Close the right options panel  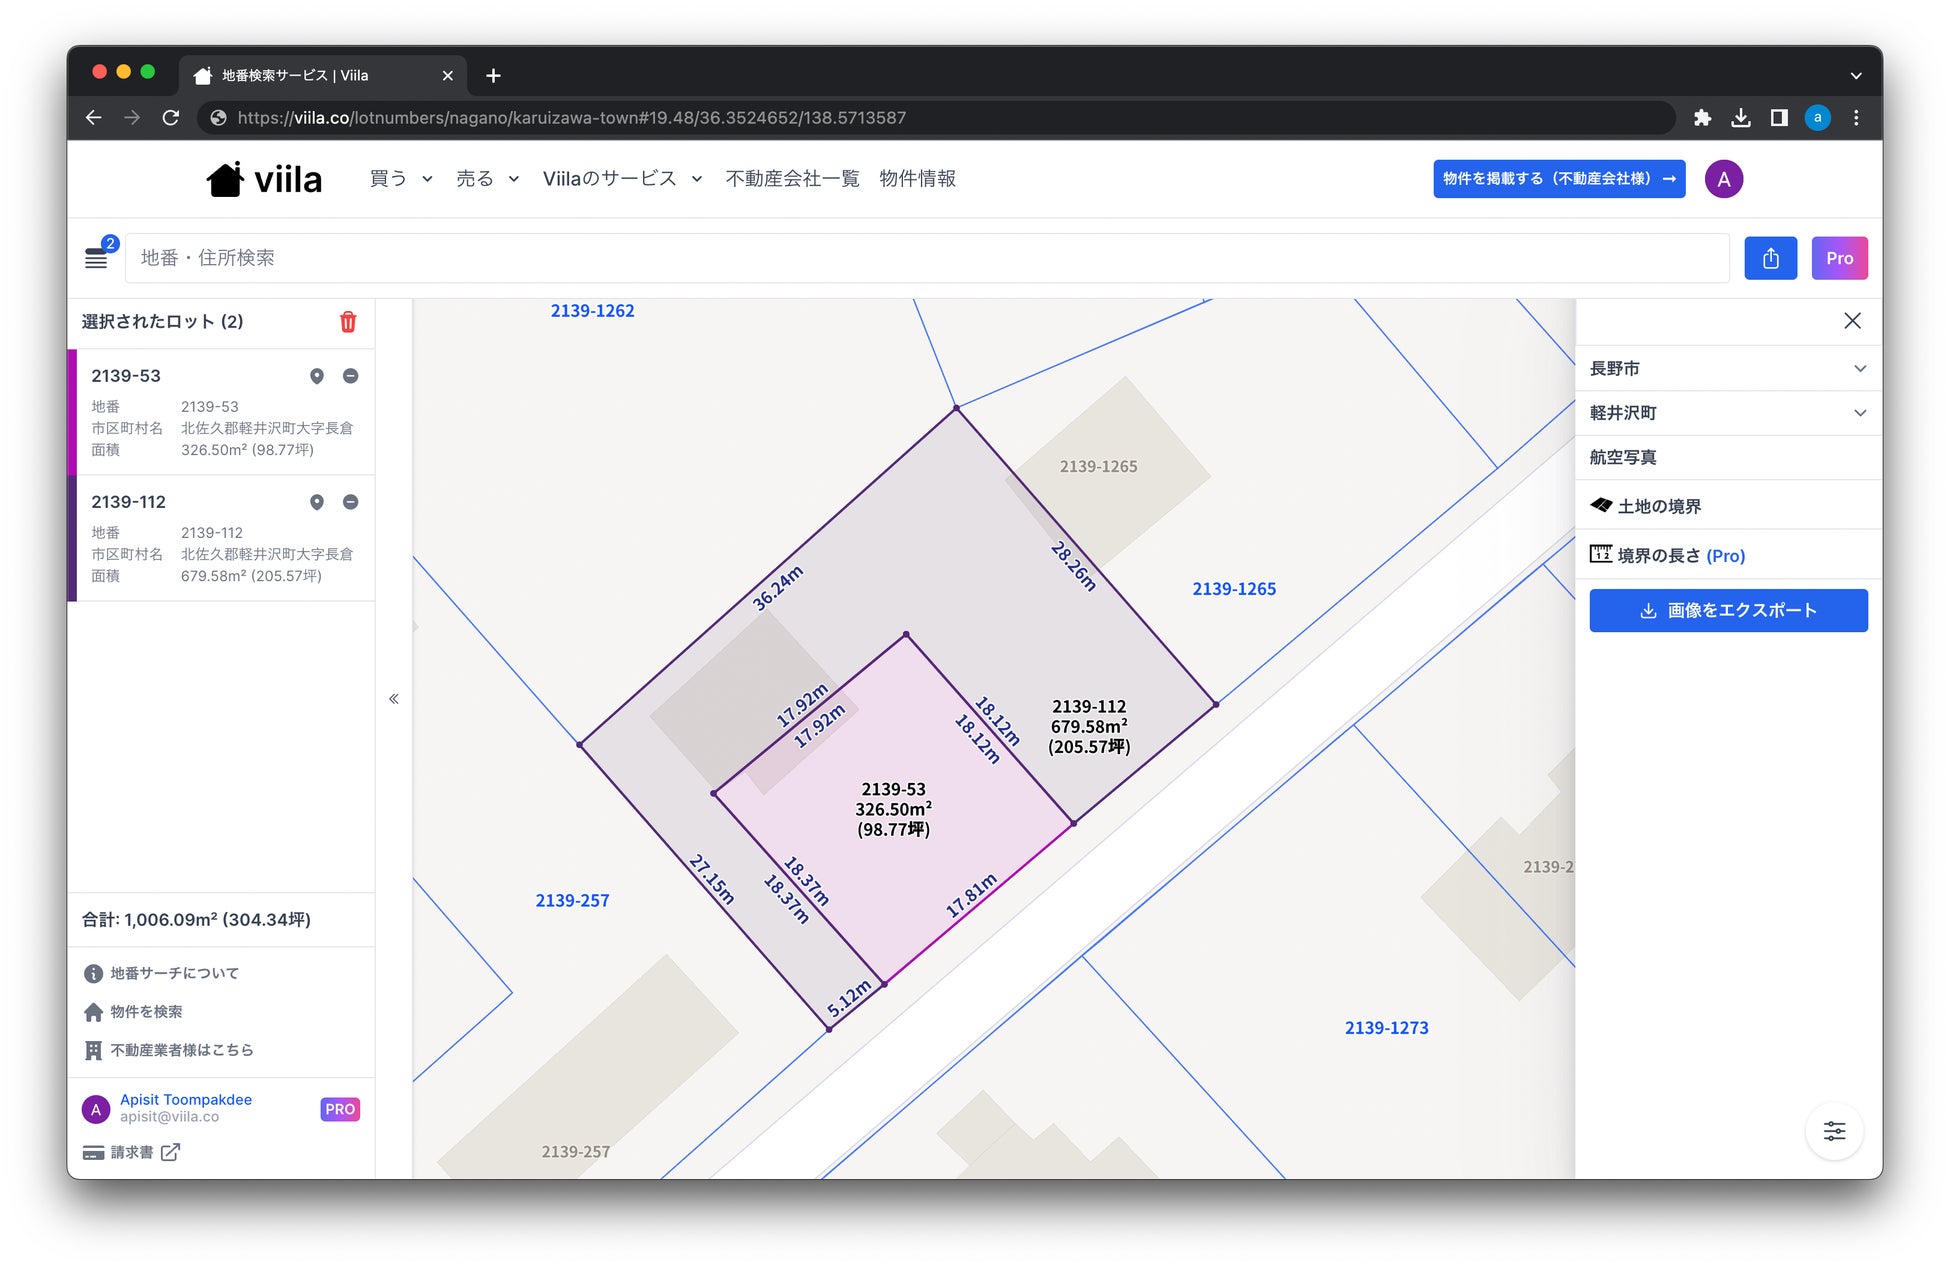pos(1852,321)
